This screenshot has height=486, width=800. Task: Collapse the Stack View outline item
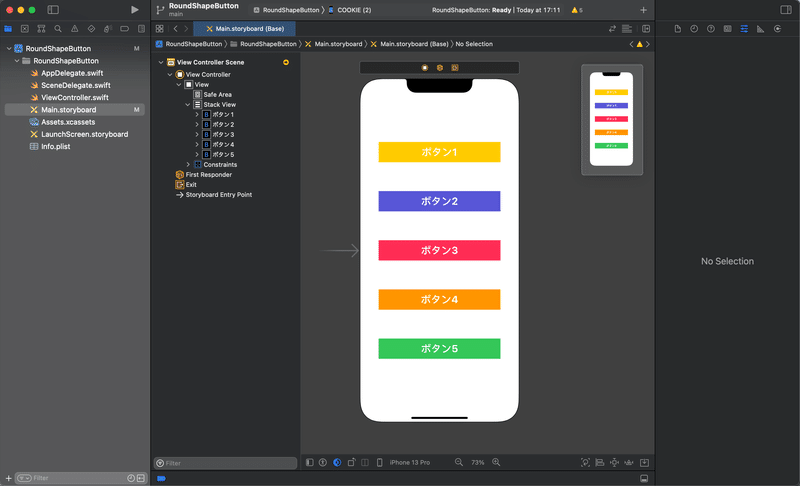click(x=188, y=105)
